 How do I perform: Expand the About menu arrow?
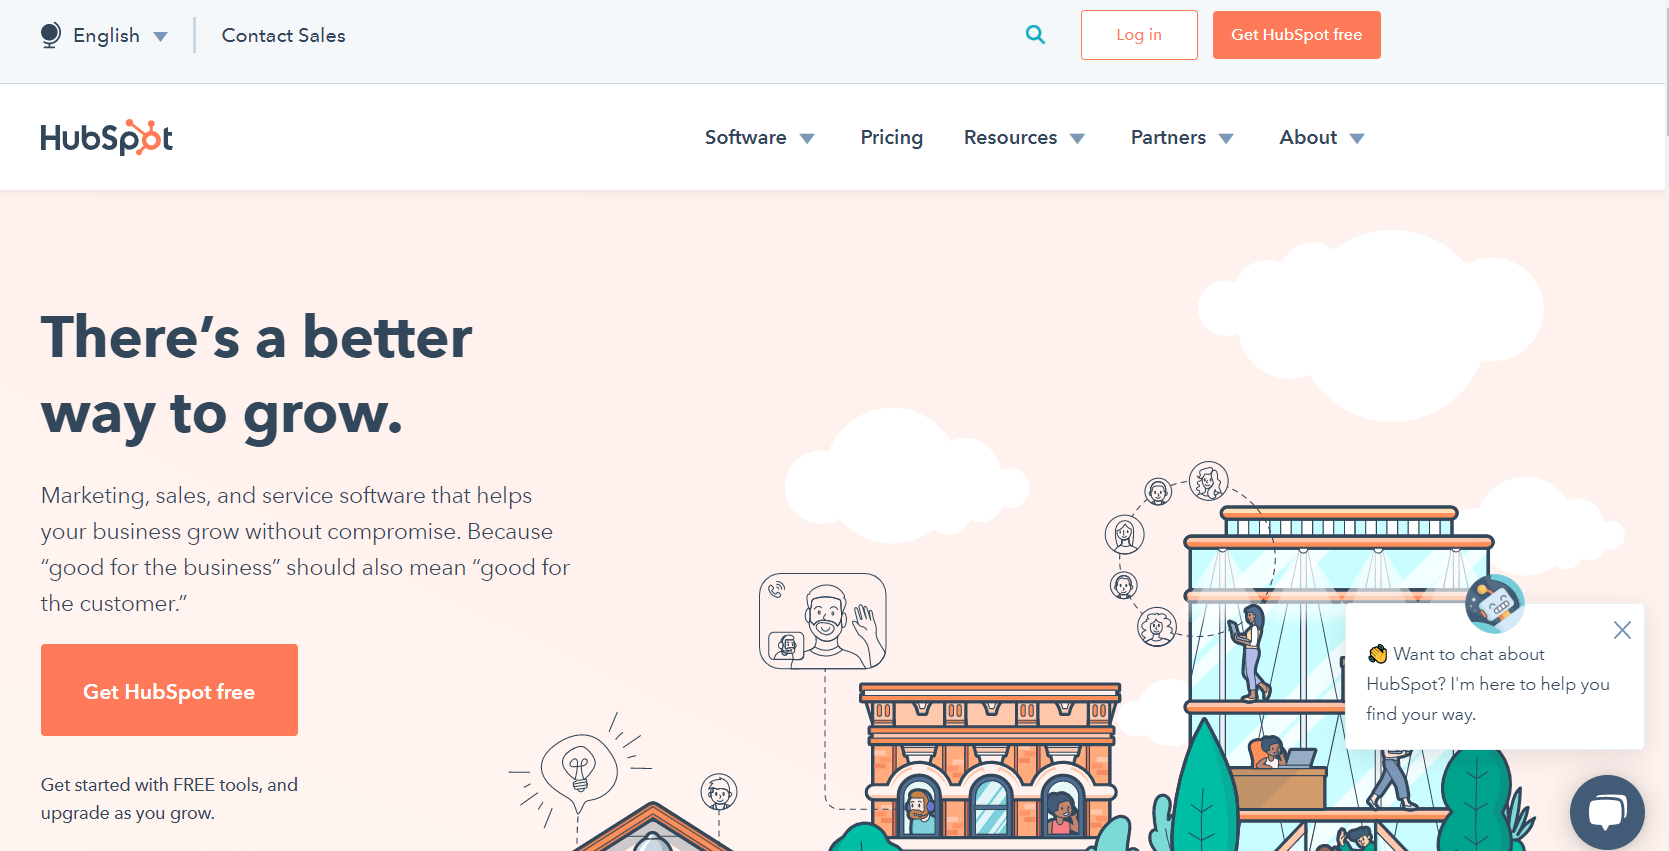coord(1357,139)
